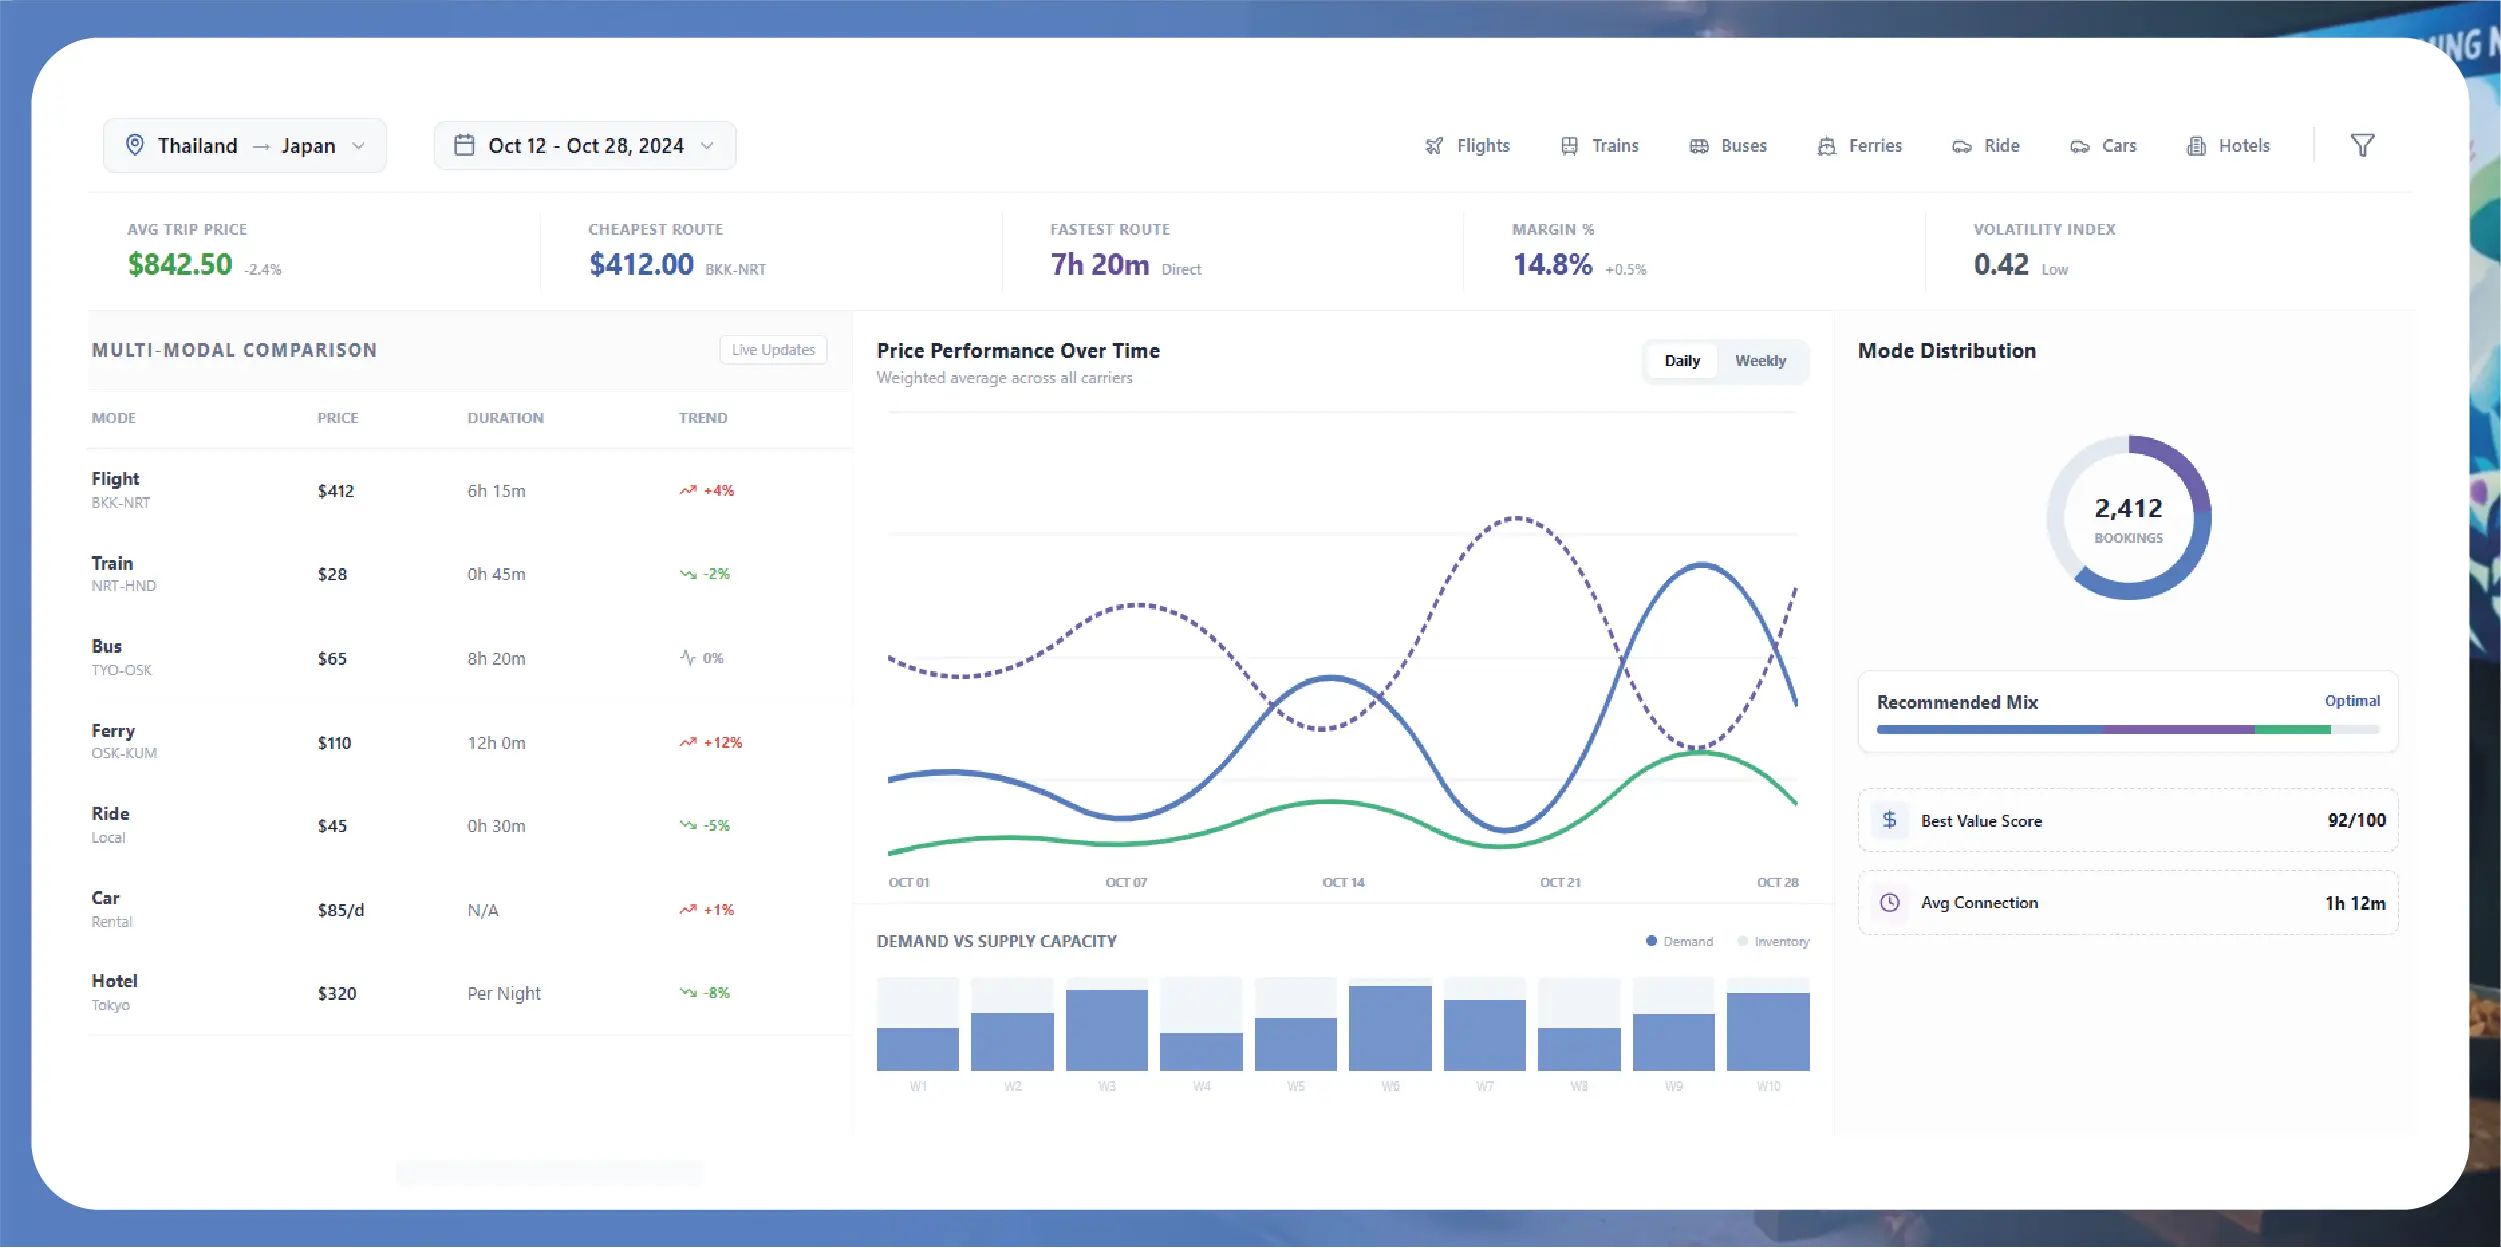
Task: Open the Flights tab
Action: pos(1467,146)
